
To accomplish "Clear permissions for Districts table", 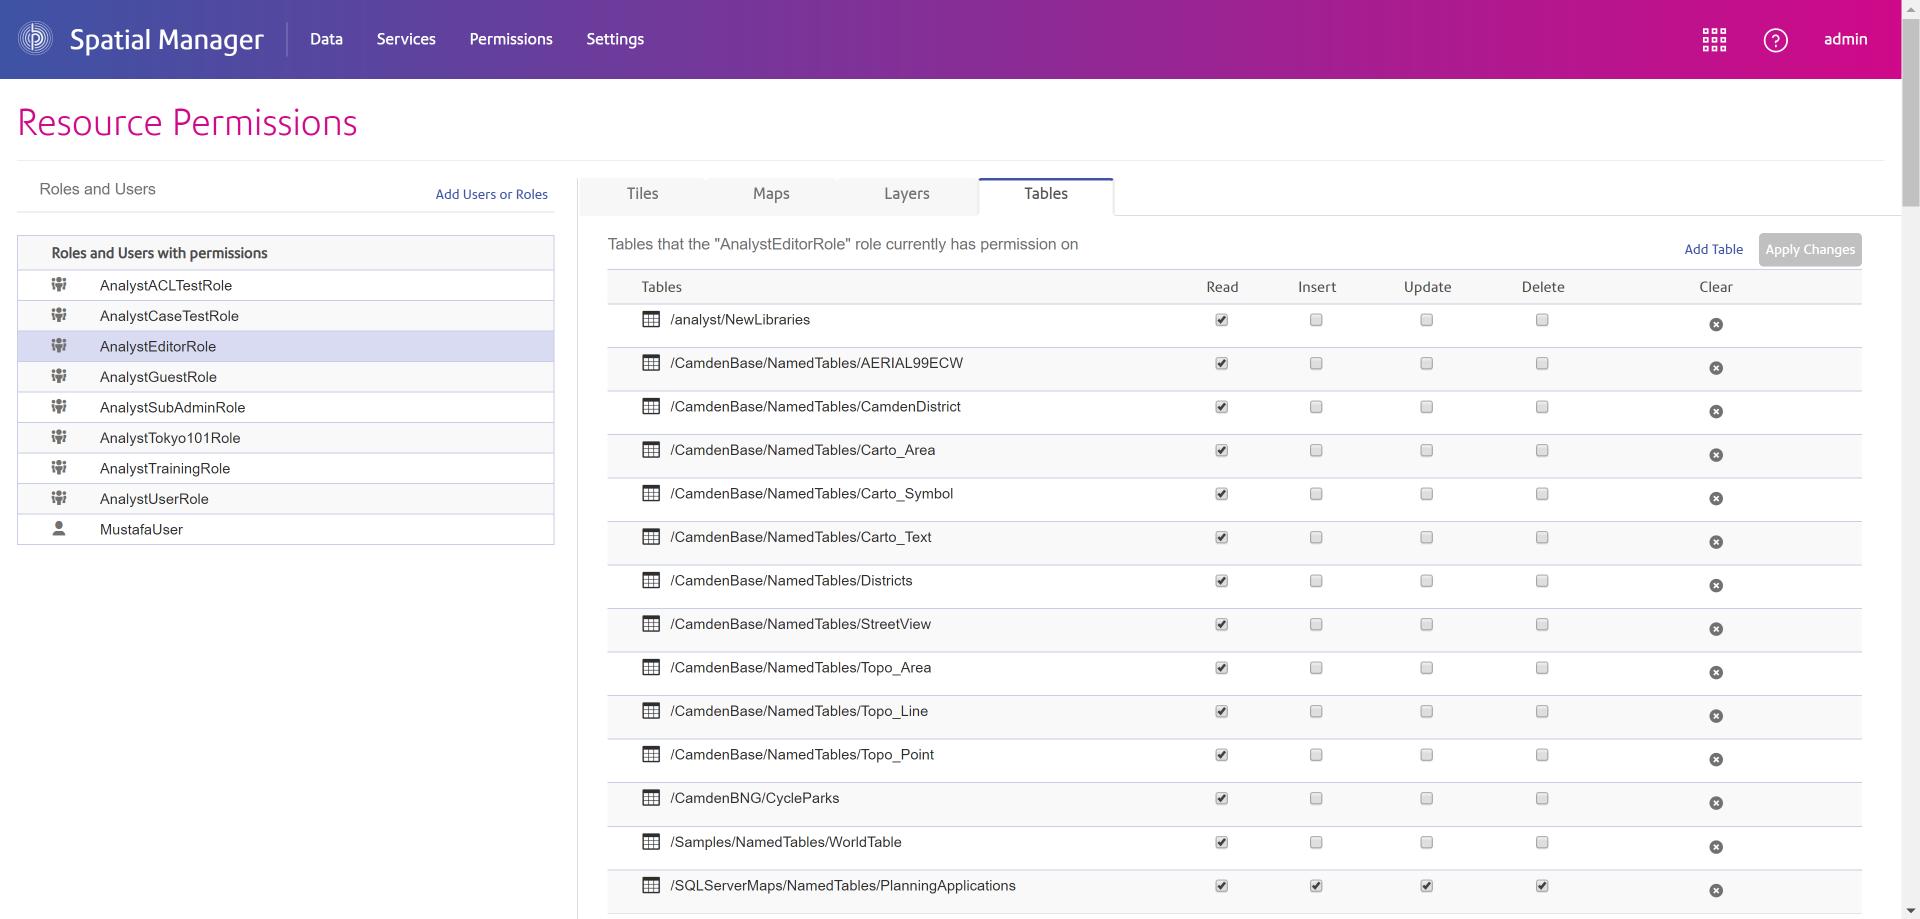I will (1716, 586).
